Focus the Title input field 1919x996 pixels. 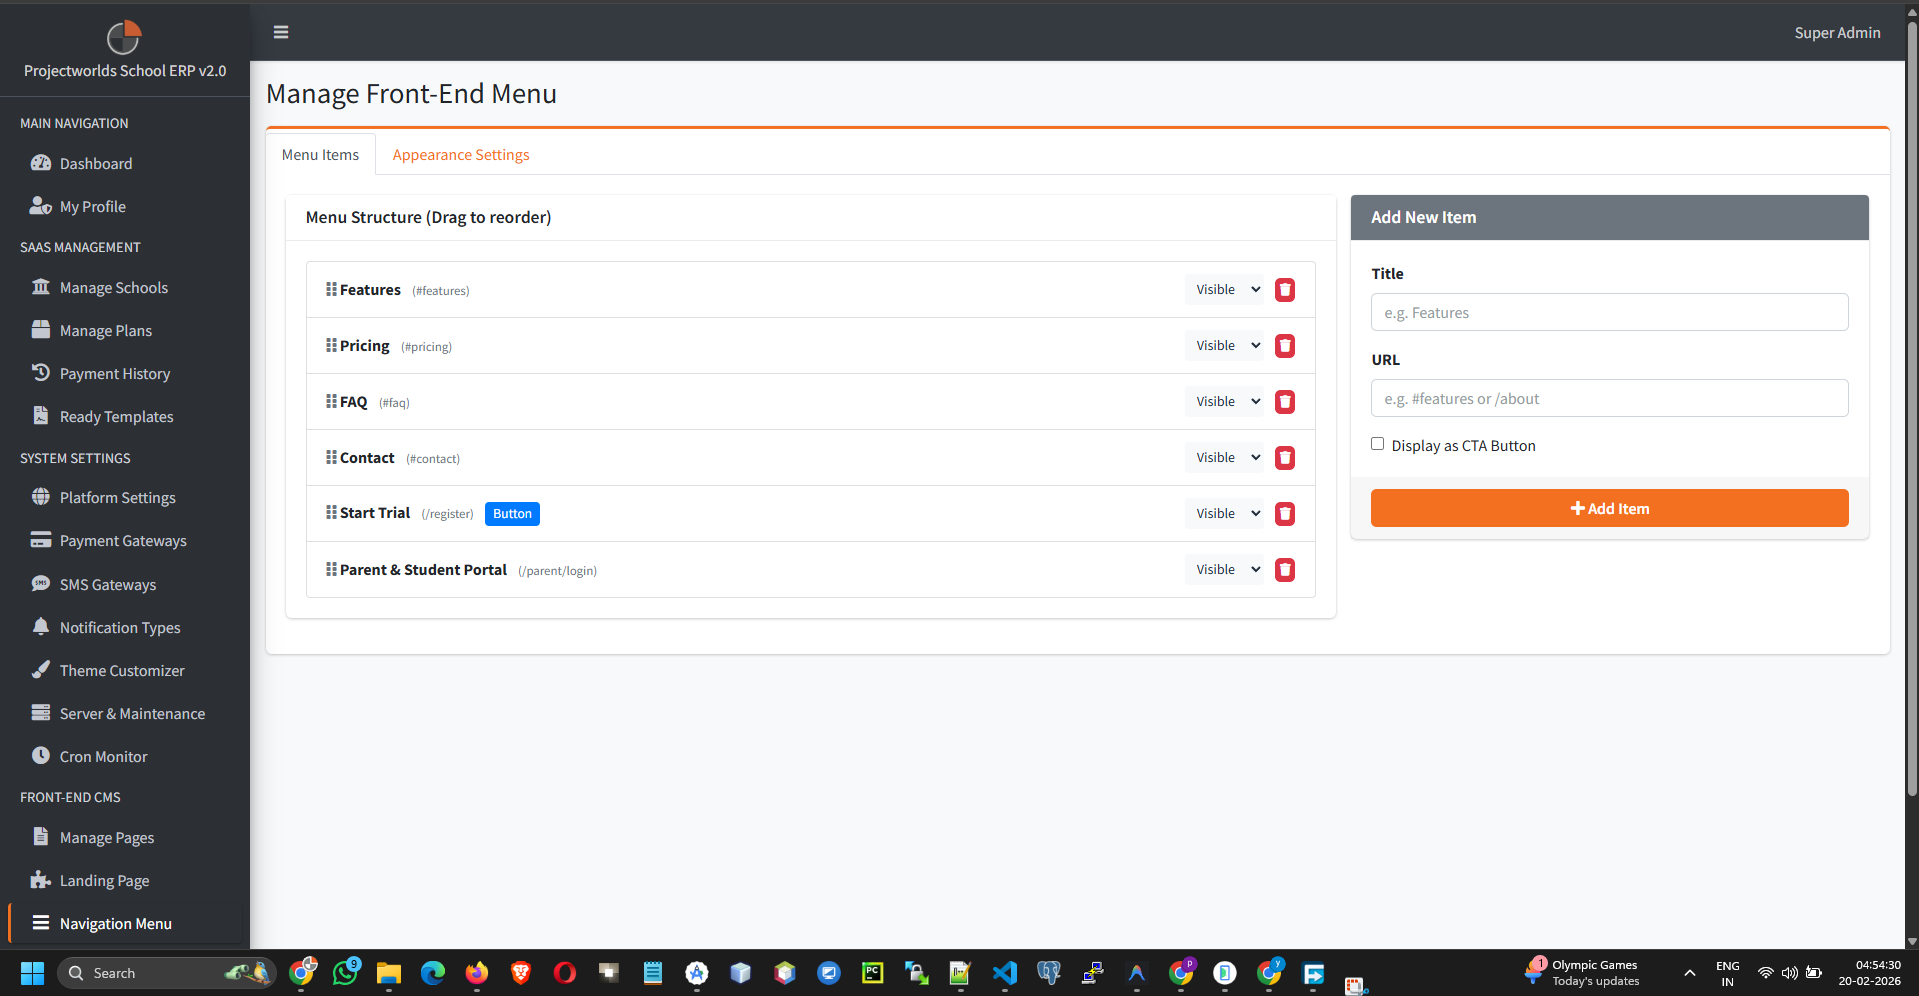point(1608,312)
